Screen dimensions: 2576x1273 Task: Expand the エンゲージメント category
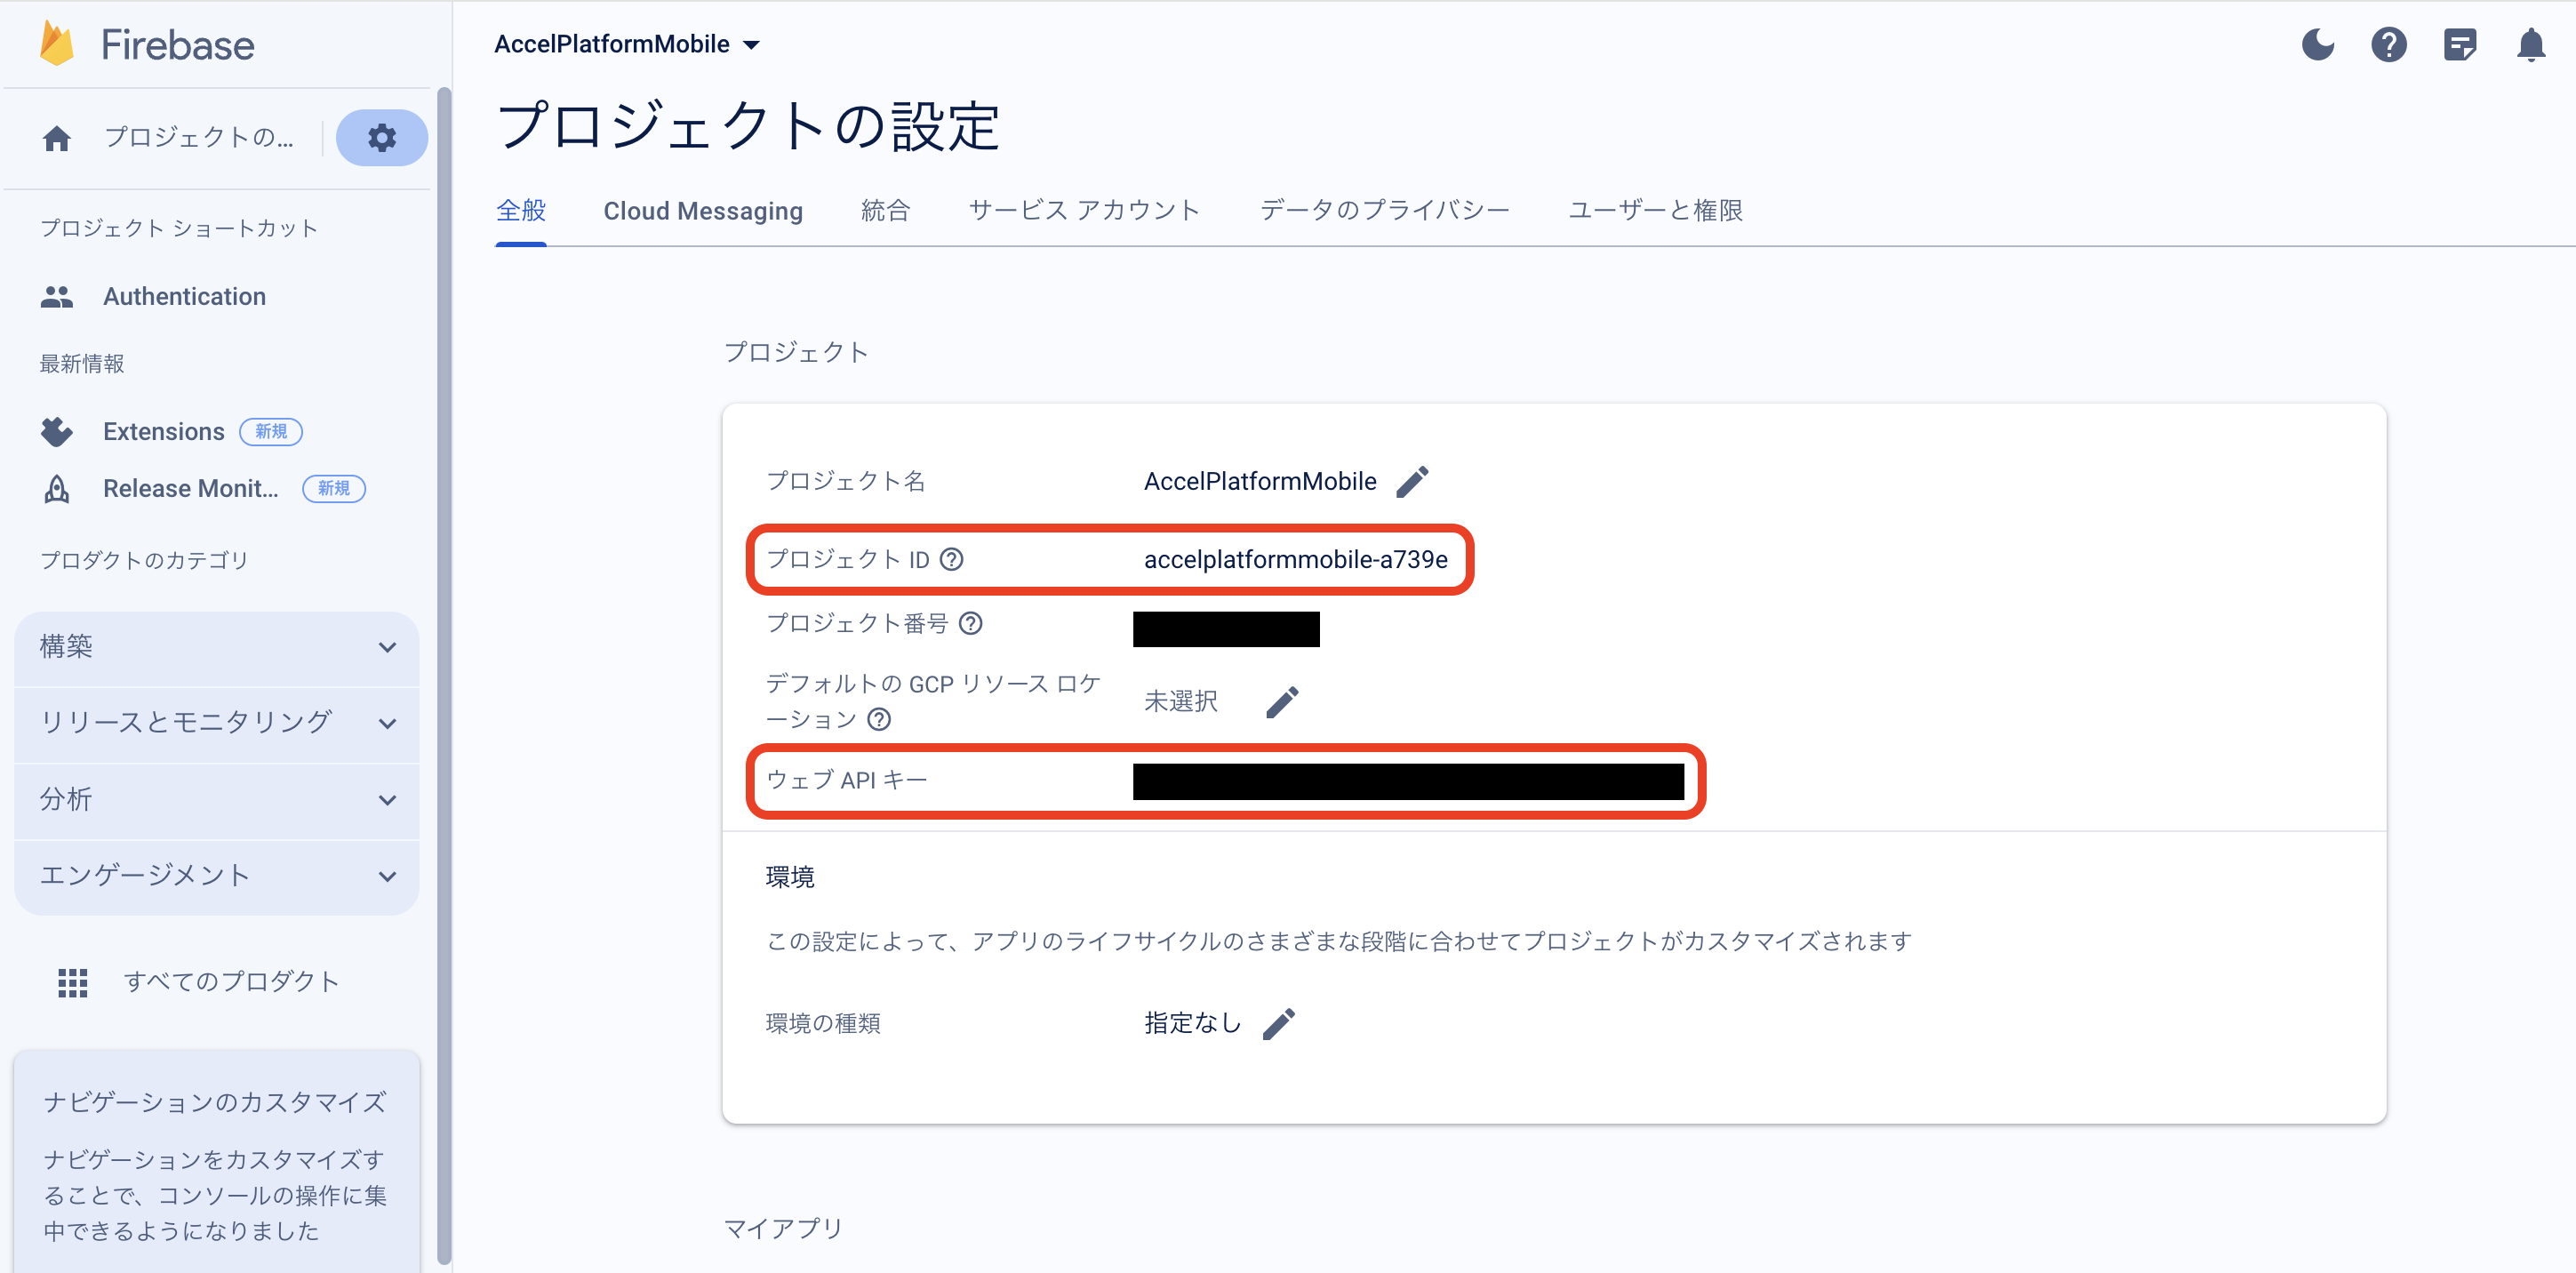(216, 875)
